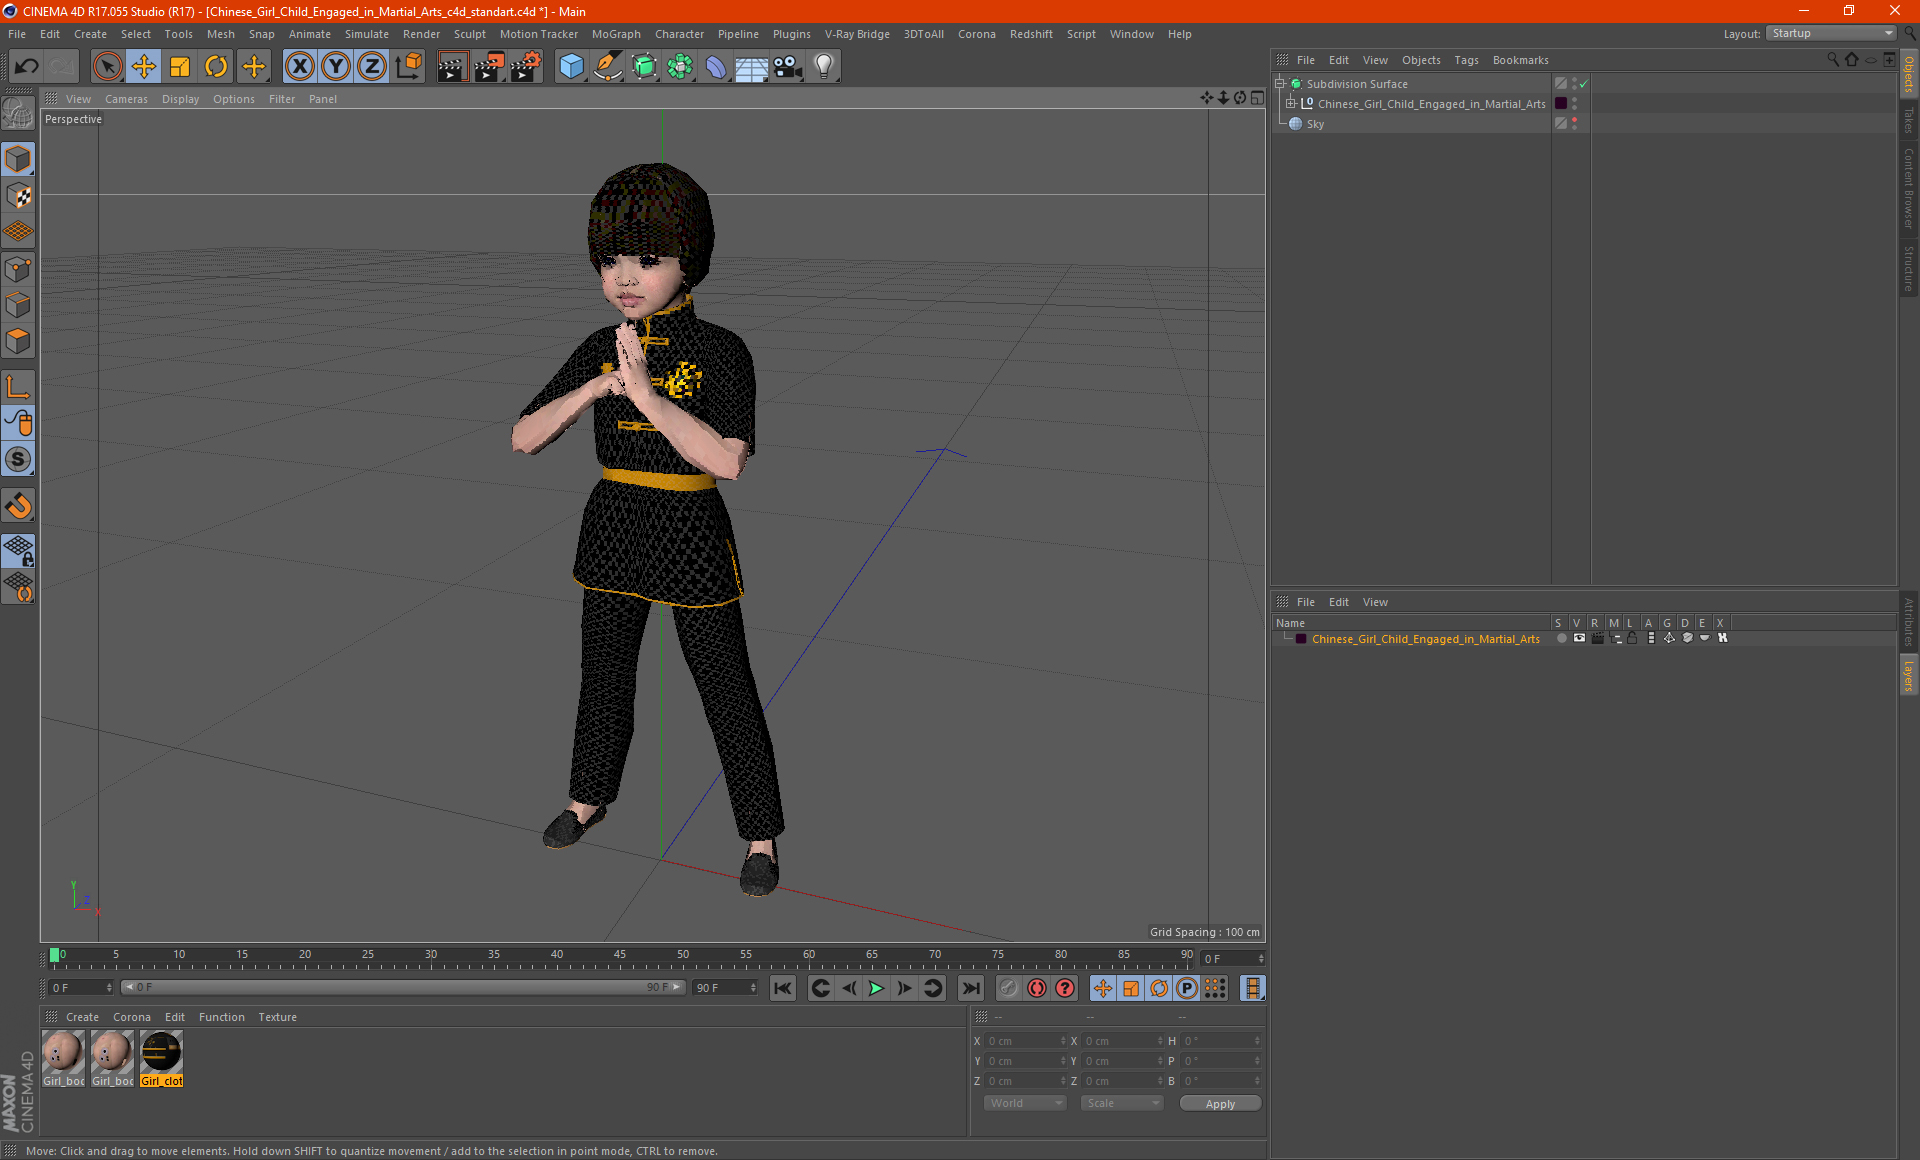Switch to Make Editable mode icon
This screenshot has width=1920, height=1160.
tap(18, 114)
